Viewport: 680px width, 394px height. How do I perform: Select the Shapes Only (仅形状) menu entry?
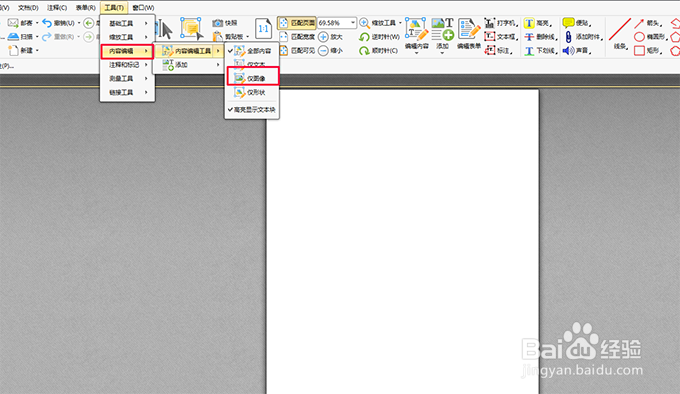[252, 92]
